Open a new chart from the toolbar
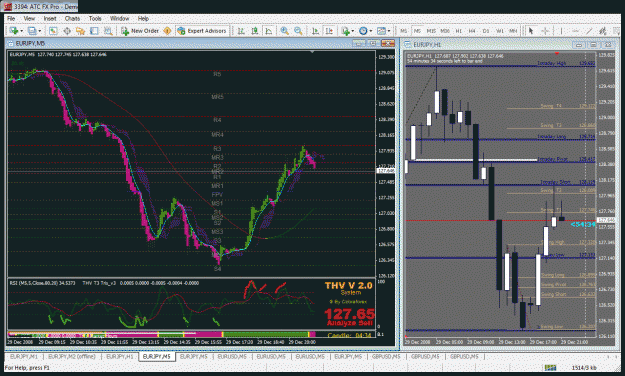Viewport: 625px width, 376px height. [x=14, y=31]
